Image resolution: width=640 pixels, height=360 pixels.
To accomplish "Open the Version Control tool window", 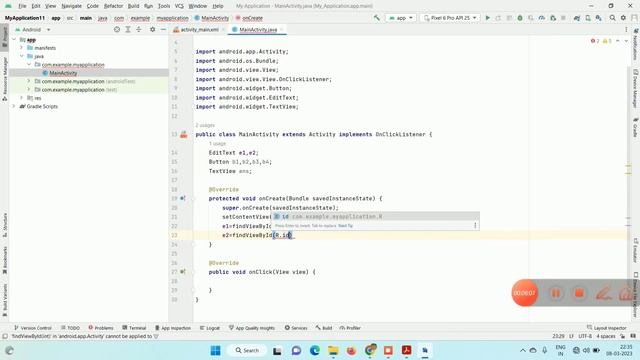I will click(33, 328).
